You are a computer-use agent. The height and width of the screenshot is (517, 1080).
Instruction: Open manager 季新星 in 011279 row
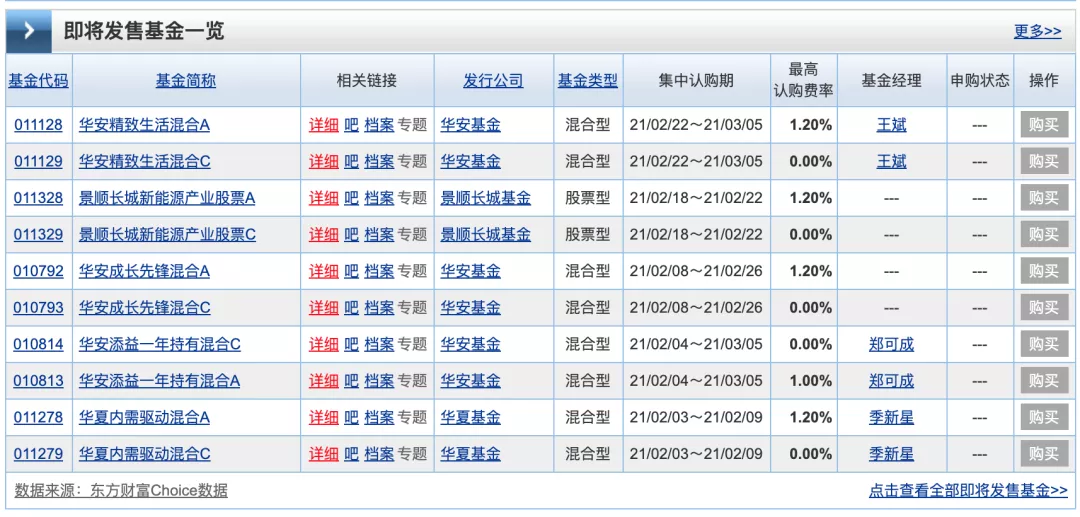pyautogui.click(x=891, y=454)
